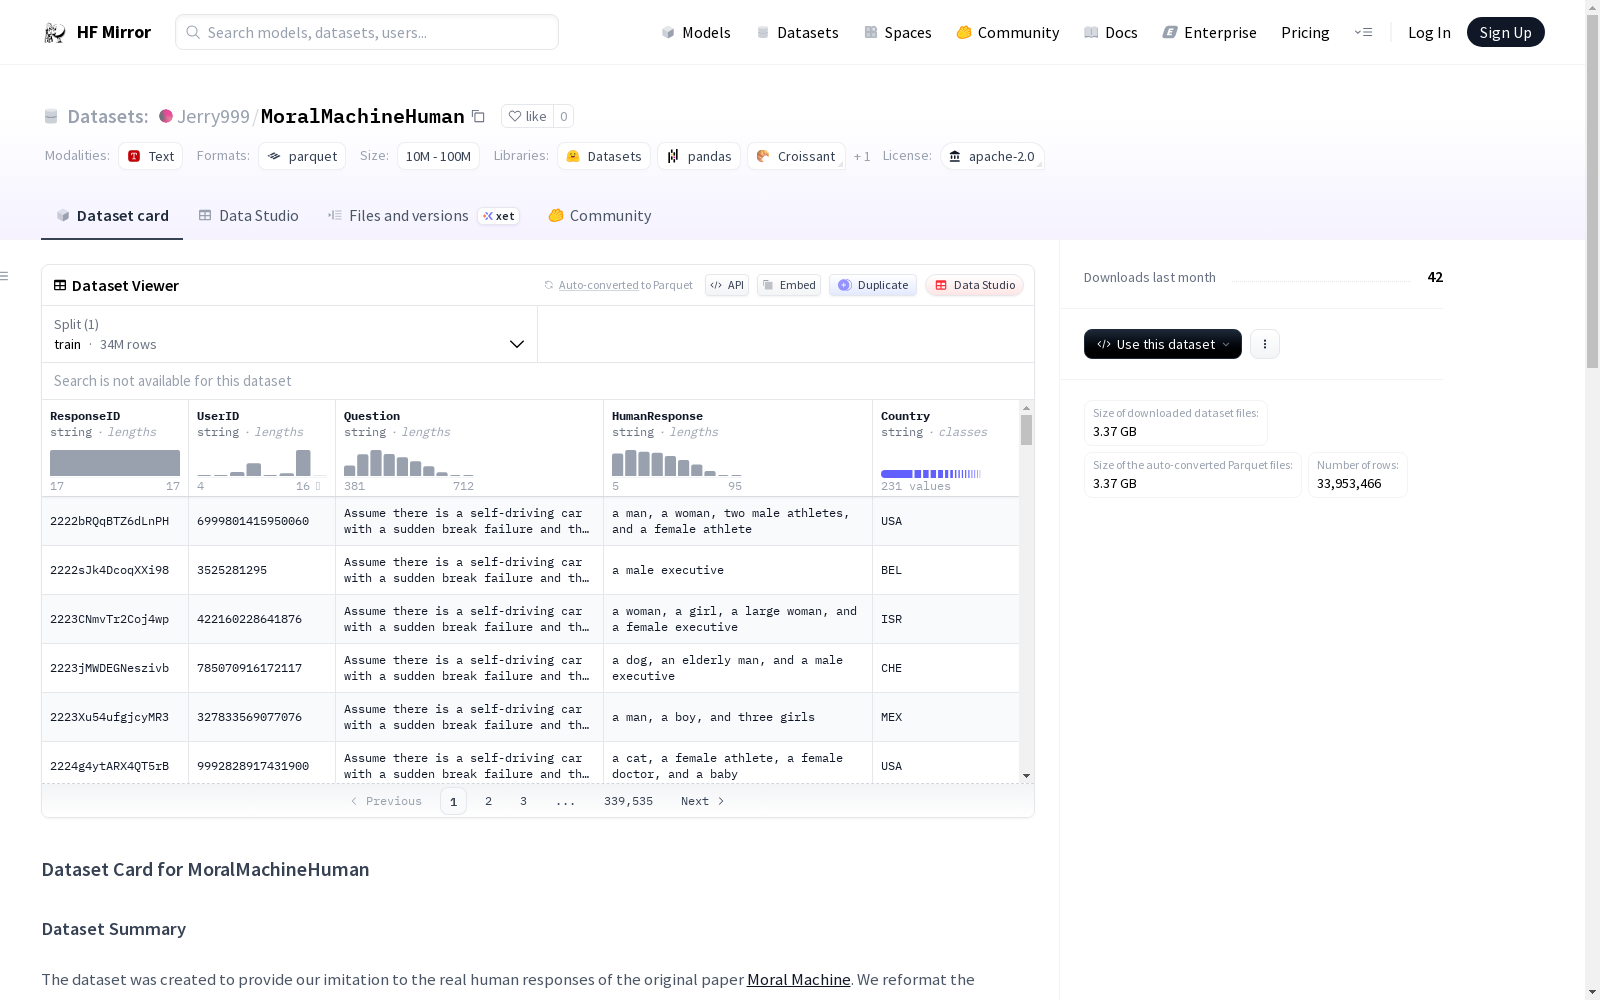The width and height of the screenshot is (1600, 1000).
Task: Click the Duplicate button
Action: coord(873,285)
